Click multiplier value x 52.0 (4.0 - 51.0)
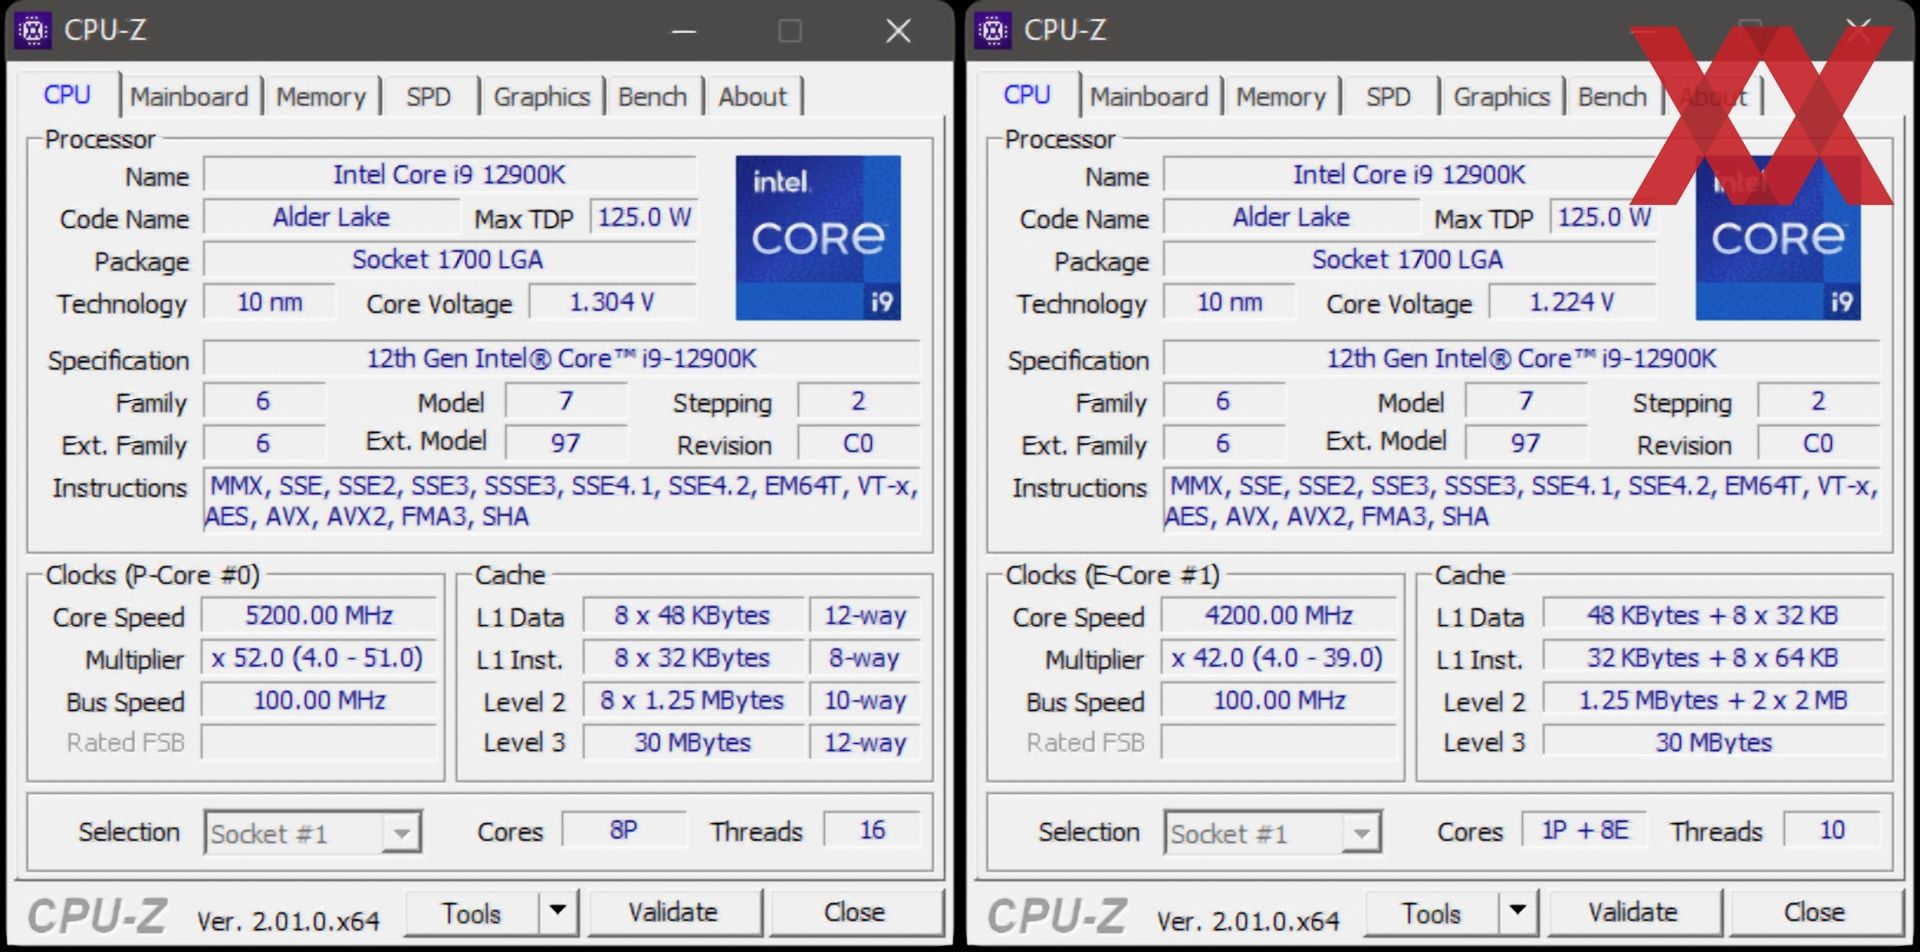Screen dimensions: 1920x952 [319, 658]
